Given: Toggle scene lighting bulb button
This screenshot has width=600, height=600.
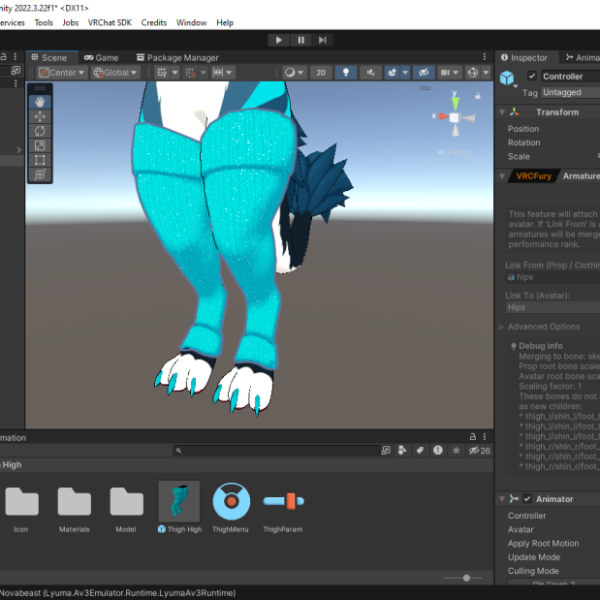Looking at the screenshot, I should click(346, 72).
